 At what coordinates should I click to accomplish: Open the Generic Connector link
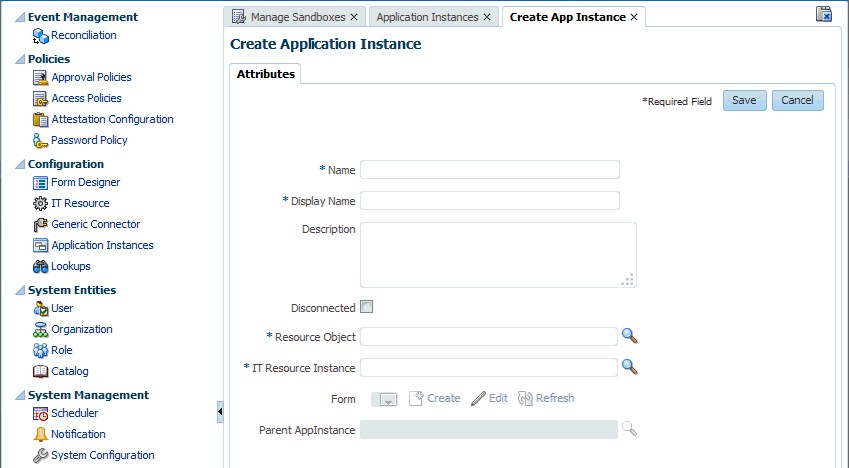point(96,224)
